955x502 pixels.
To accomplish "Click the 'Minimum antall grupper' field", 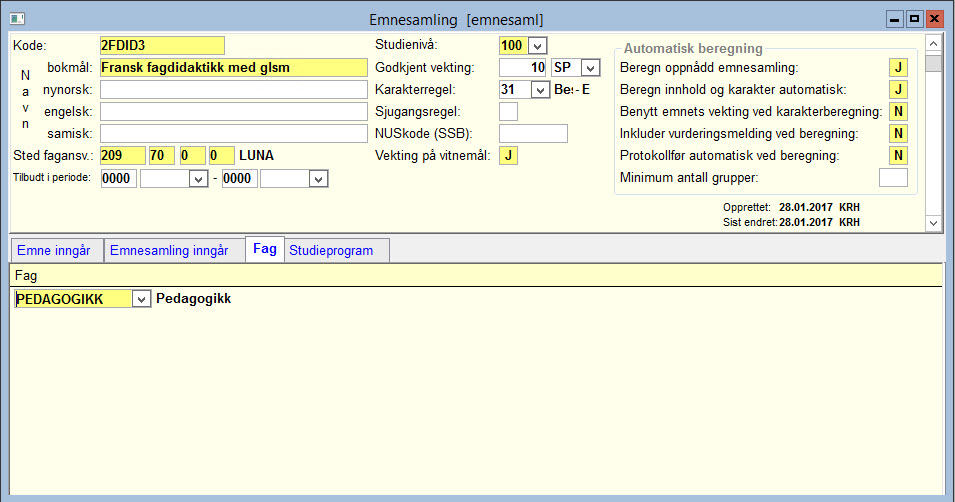I will coord(893,177).
